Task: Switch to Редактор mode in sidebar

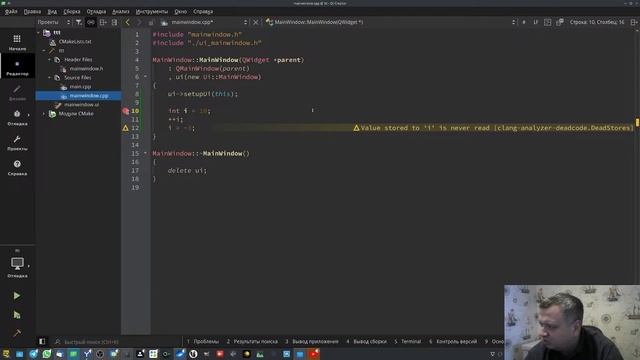Action: coord(17,67)
